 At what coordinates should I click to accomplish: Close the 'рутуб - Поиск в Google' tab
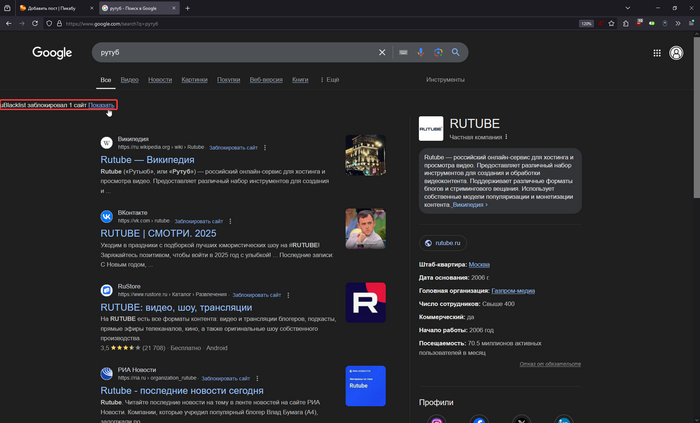175,8
